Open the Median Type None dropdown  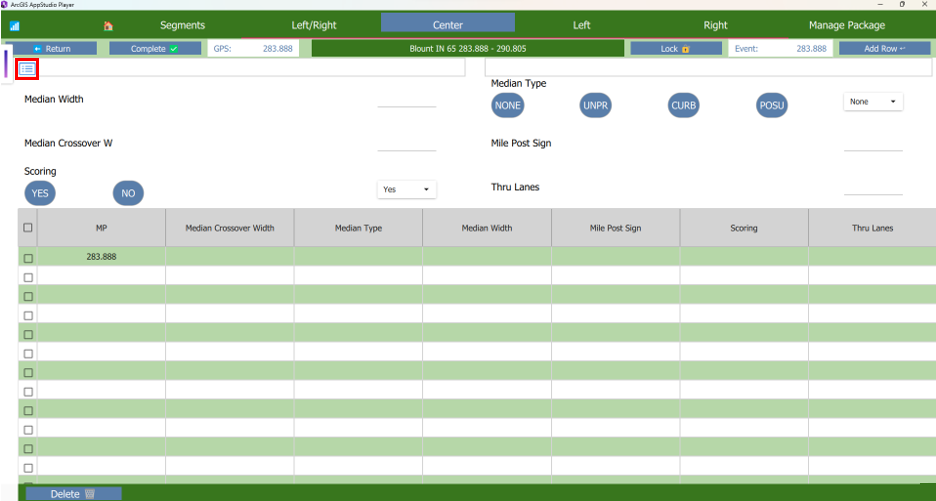tap(873, 102)
